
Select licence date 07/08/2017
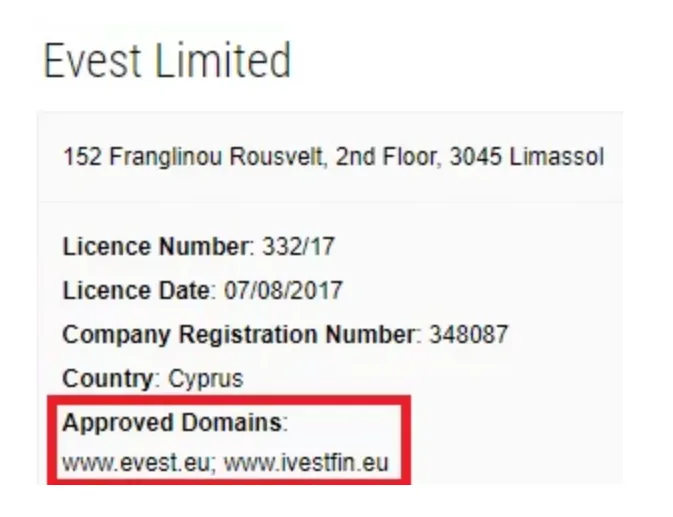(283, 290)
